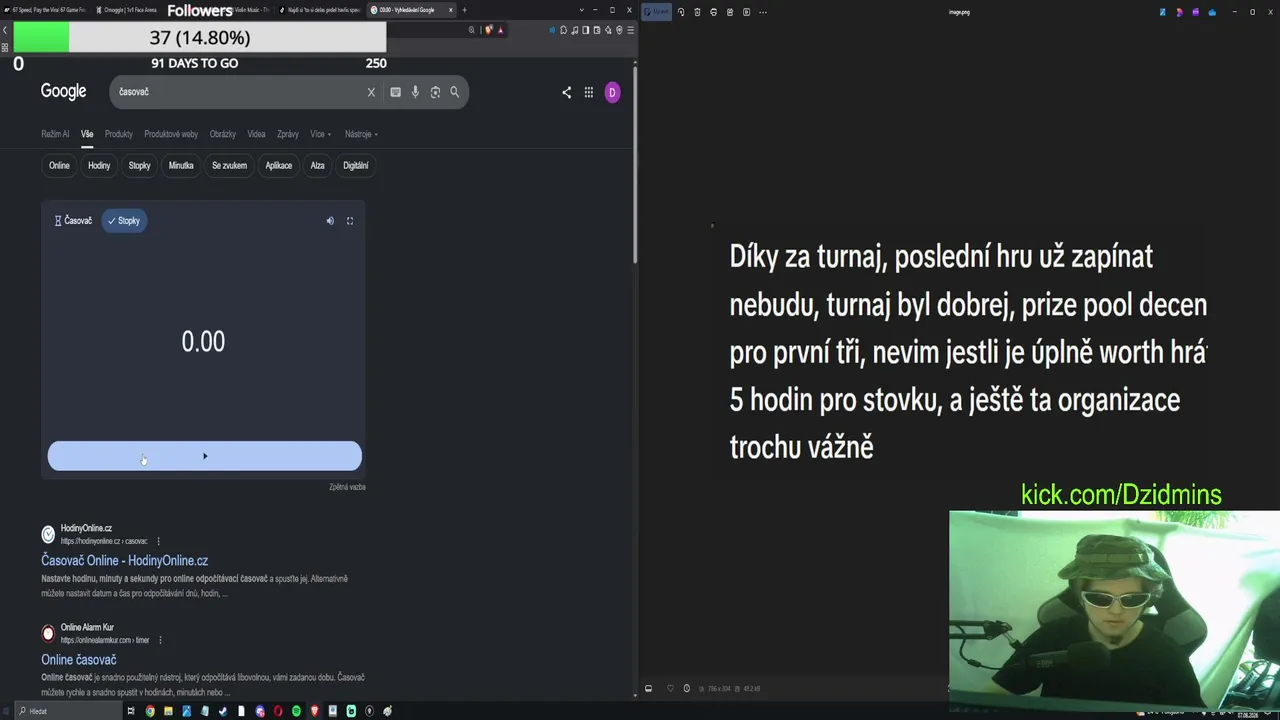Open the Časovač Online - HodinyOnline.cz result
1280x720 pixels.
(125, 561)
